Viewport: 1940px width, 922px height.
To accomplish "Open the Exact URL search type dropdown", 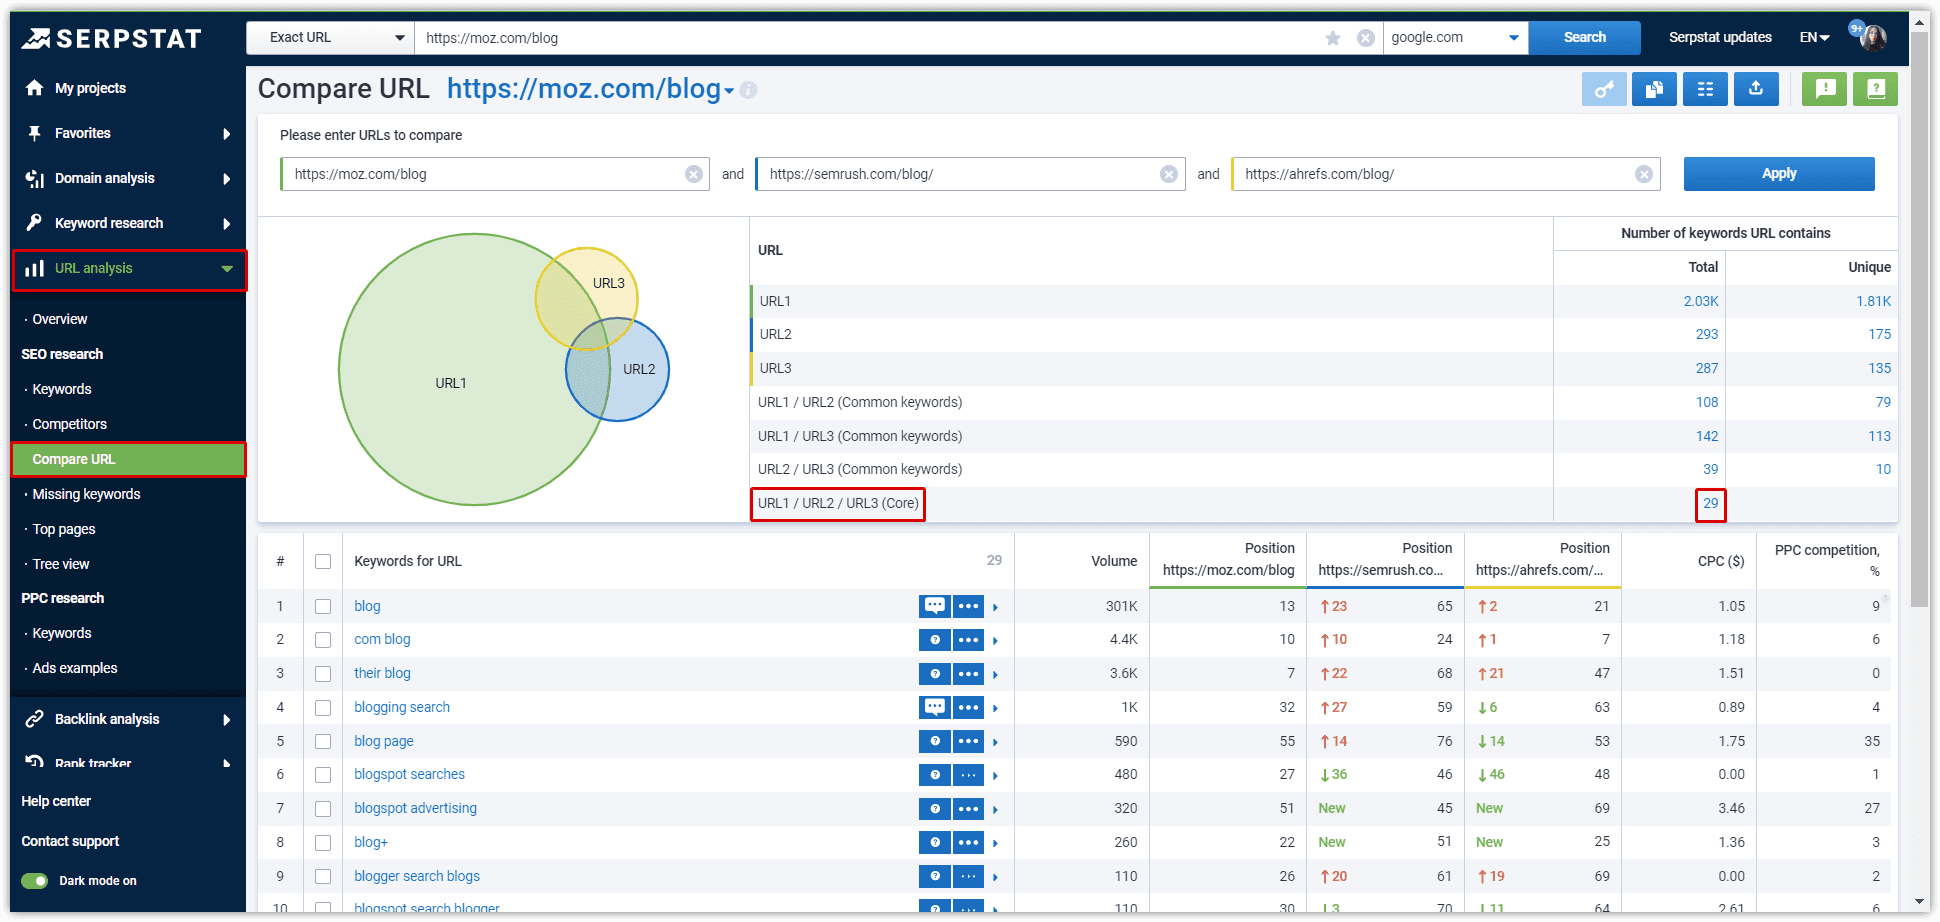I will pos(330,38).
